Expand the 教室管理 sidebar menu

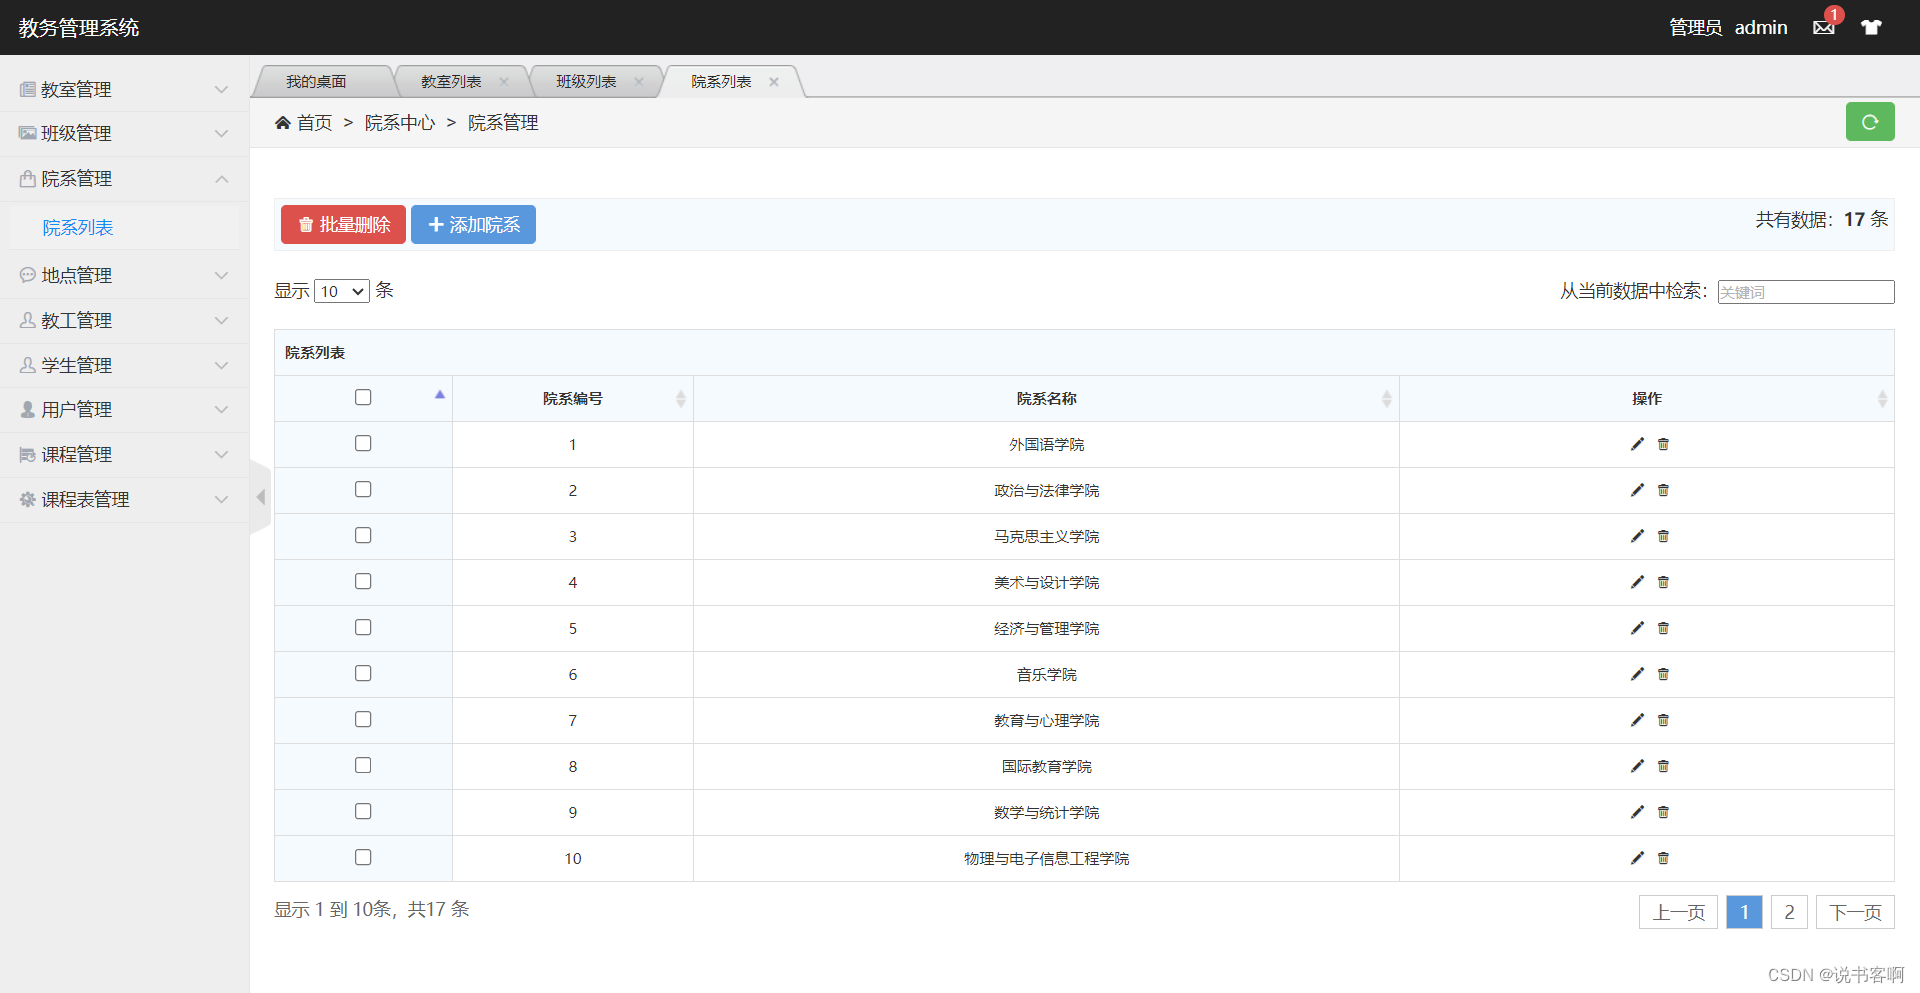click(x=124, y=89)
